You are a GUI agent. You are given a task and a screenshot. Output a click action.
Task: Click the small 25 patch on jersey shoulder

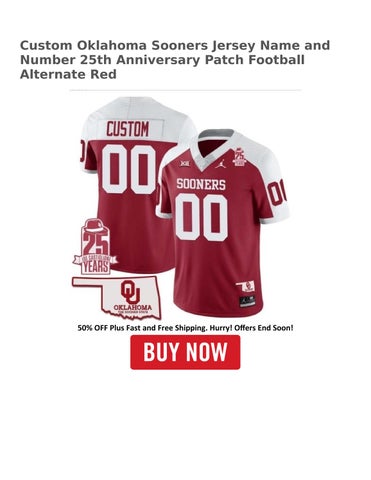(x=239, y=157)
